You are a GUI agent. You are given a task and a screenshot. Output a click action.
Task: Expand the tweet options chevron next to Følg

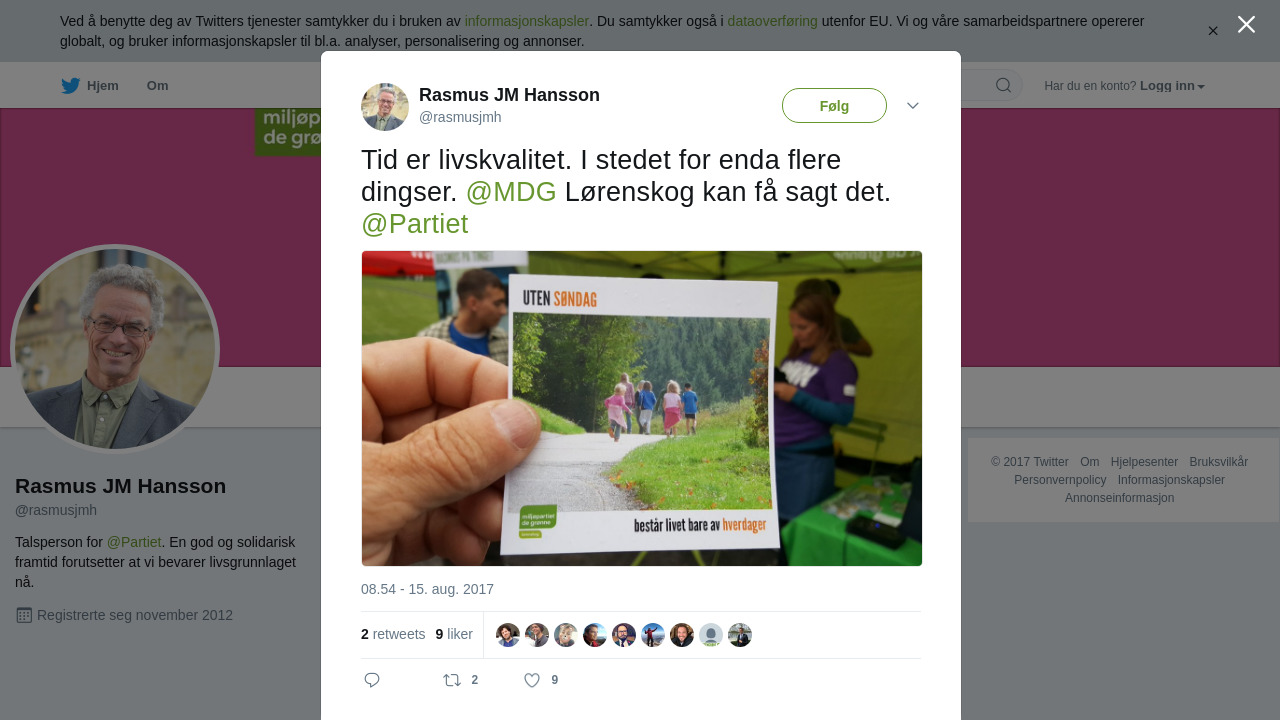(x=912, y=105)
